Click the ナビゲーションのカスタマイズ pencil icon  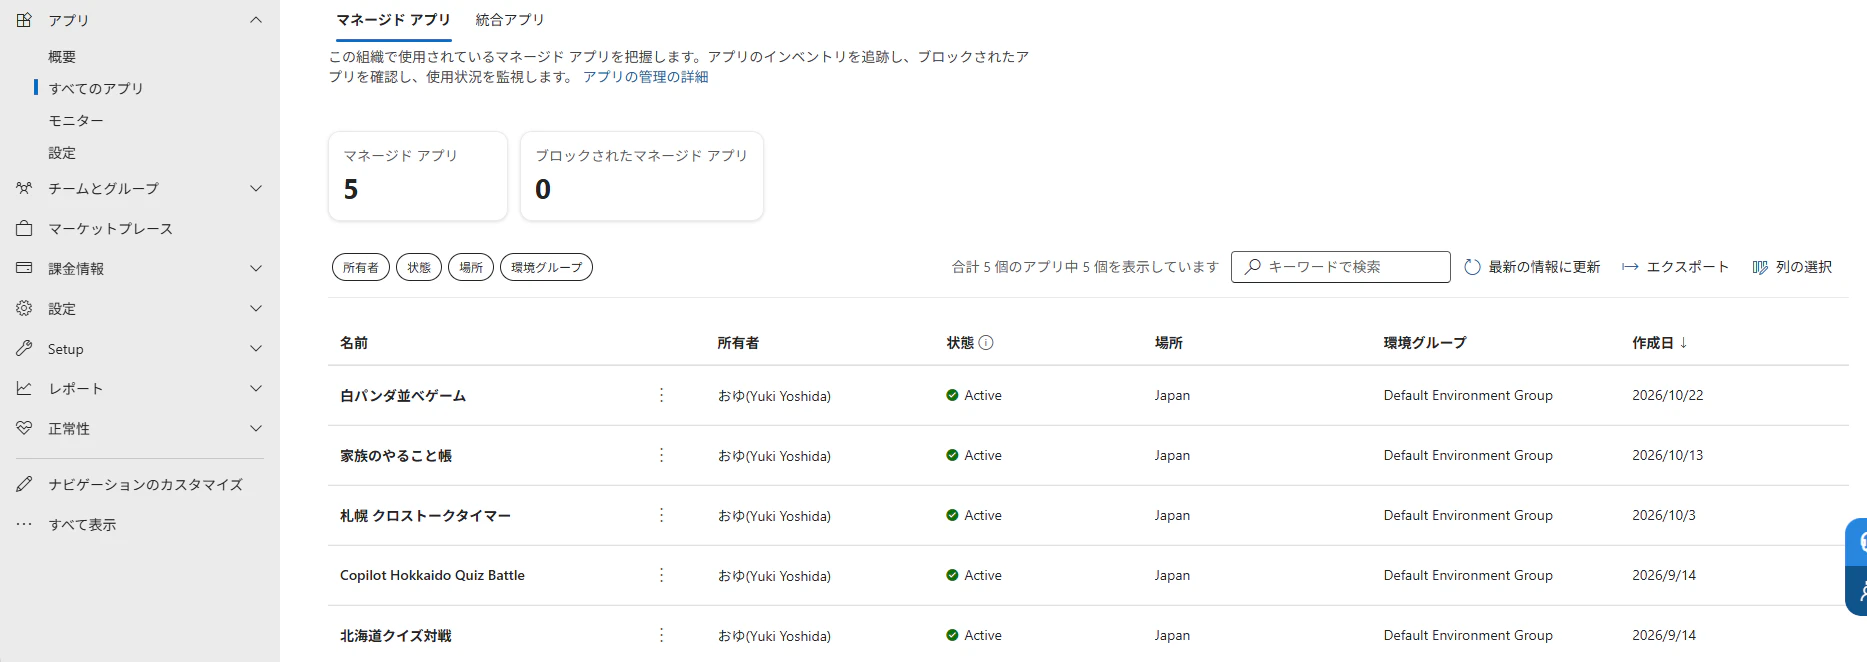[24, 484]
